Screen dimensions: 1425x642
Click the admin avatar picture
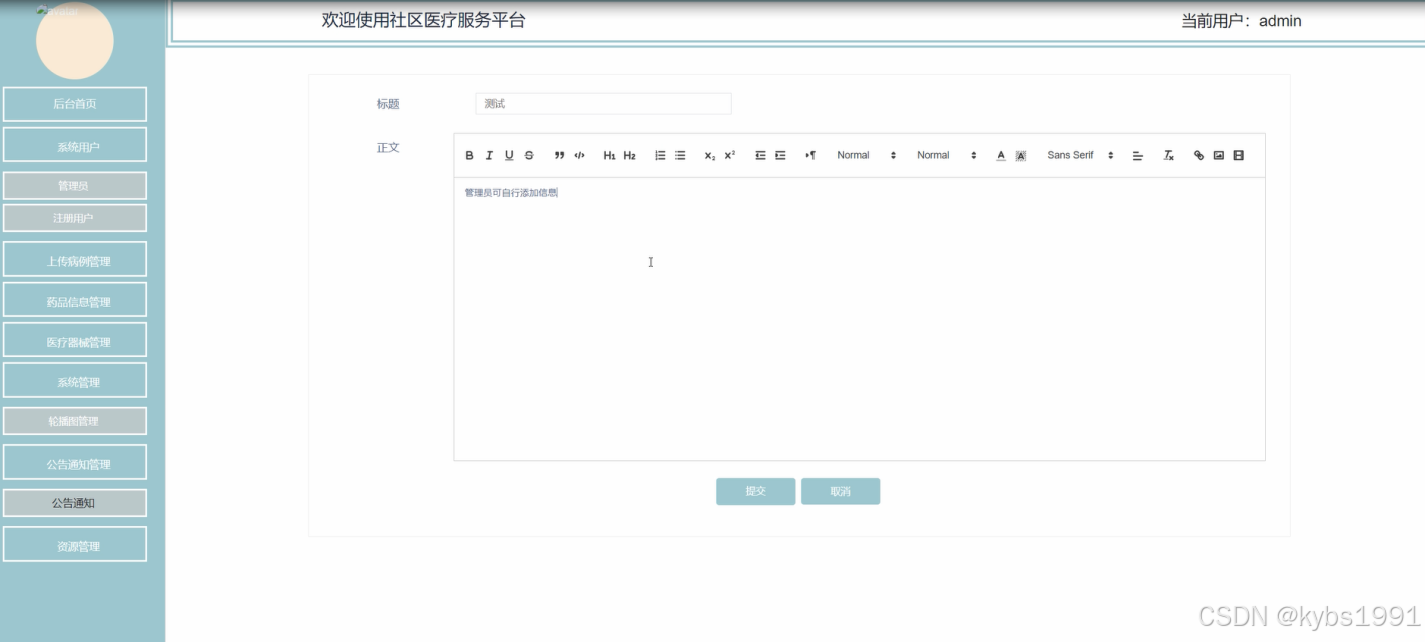pos(75,40)
